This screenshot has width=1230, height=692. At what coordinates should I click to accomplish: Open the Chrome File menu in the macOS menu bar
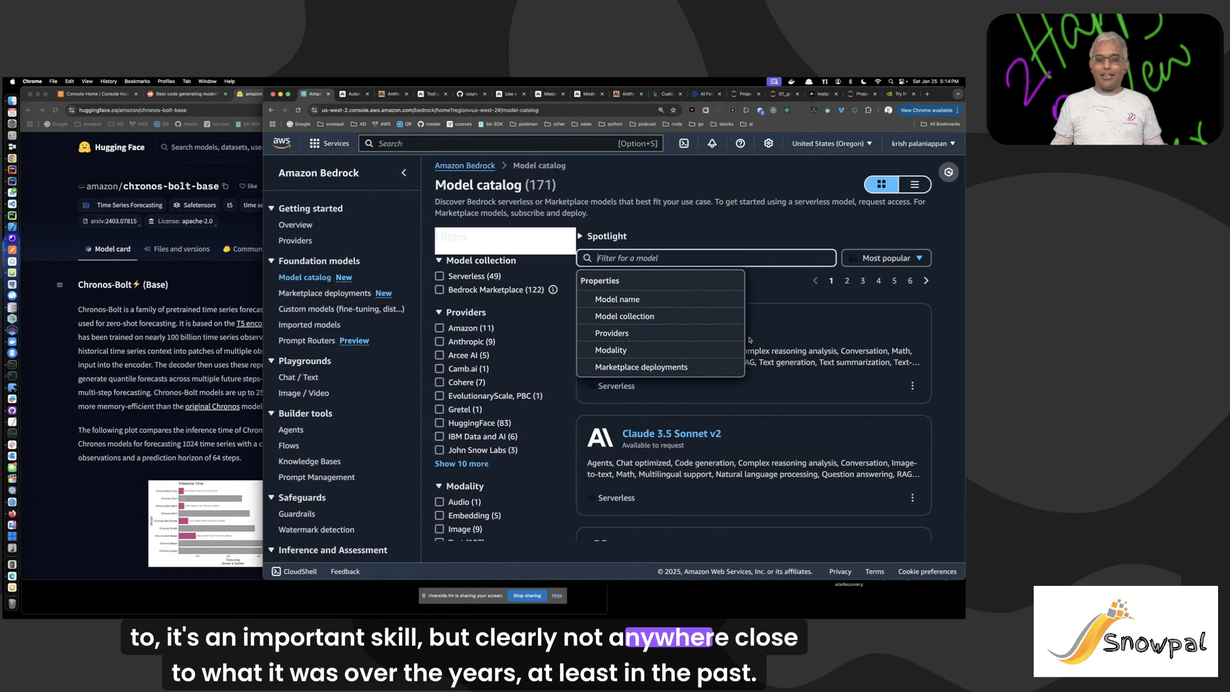53,81
